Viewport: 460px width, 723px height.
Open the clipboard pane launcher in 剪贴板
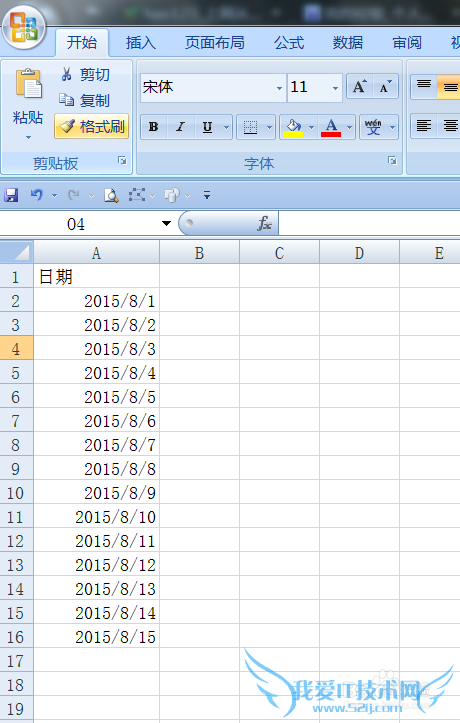(122, 160)
